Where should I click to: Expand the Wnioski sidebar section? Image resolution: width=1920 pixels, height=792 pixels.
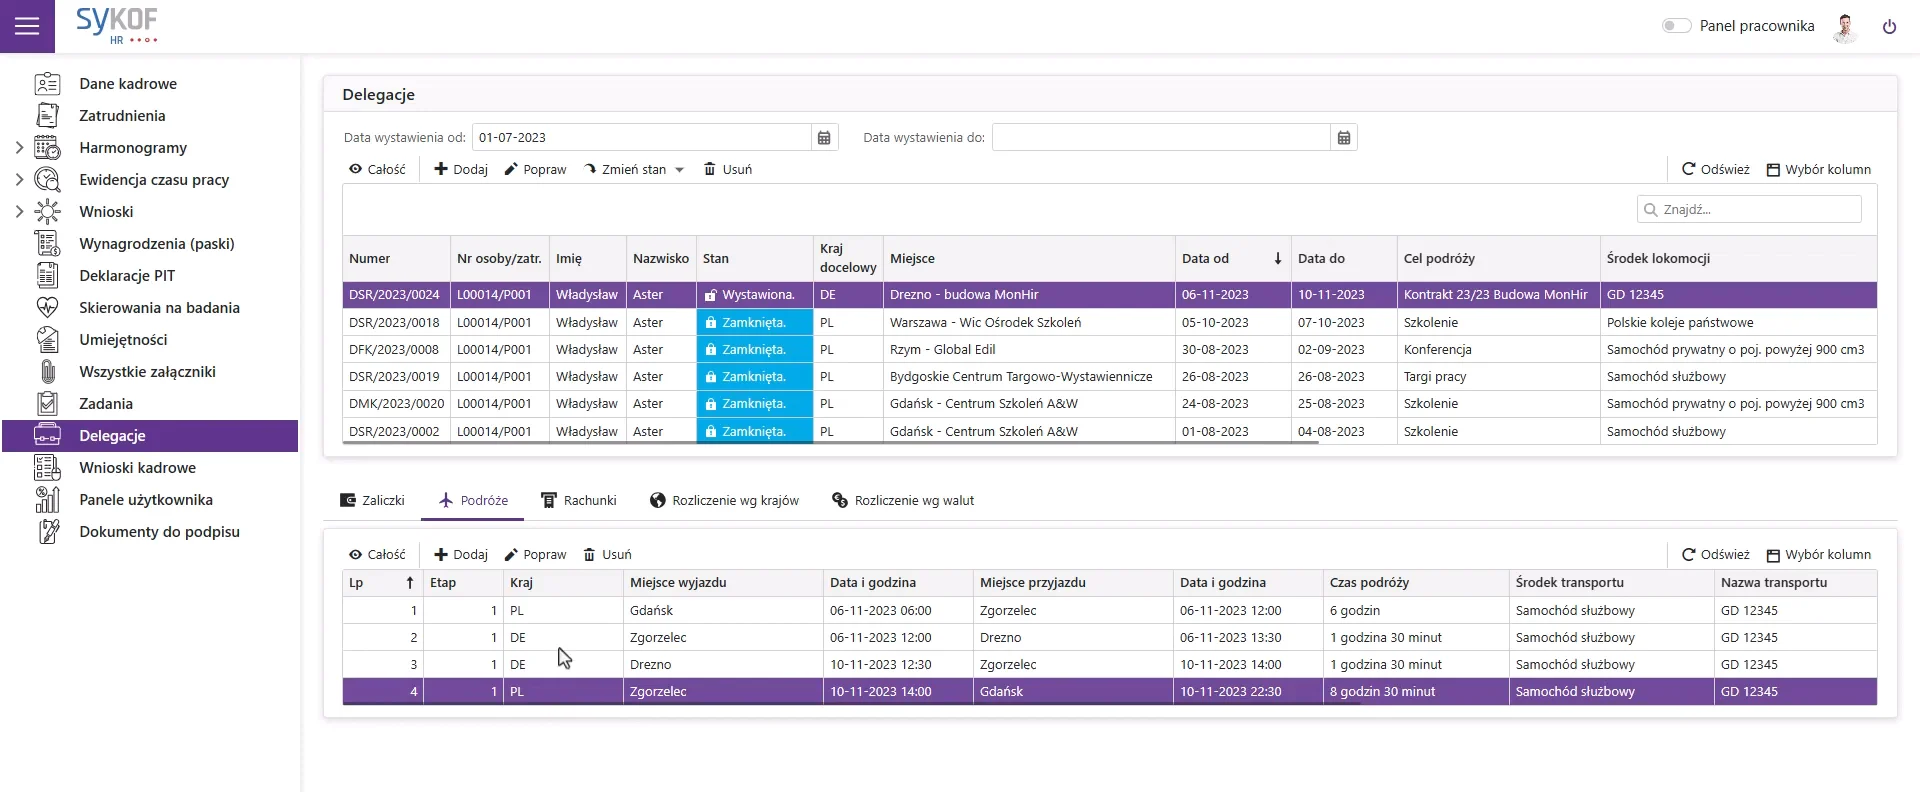(x=19, y=212)
